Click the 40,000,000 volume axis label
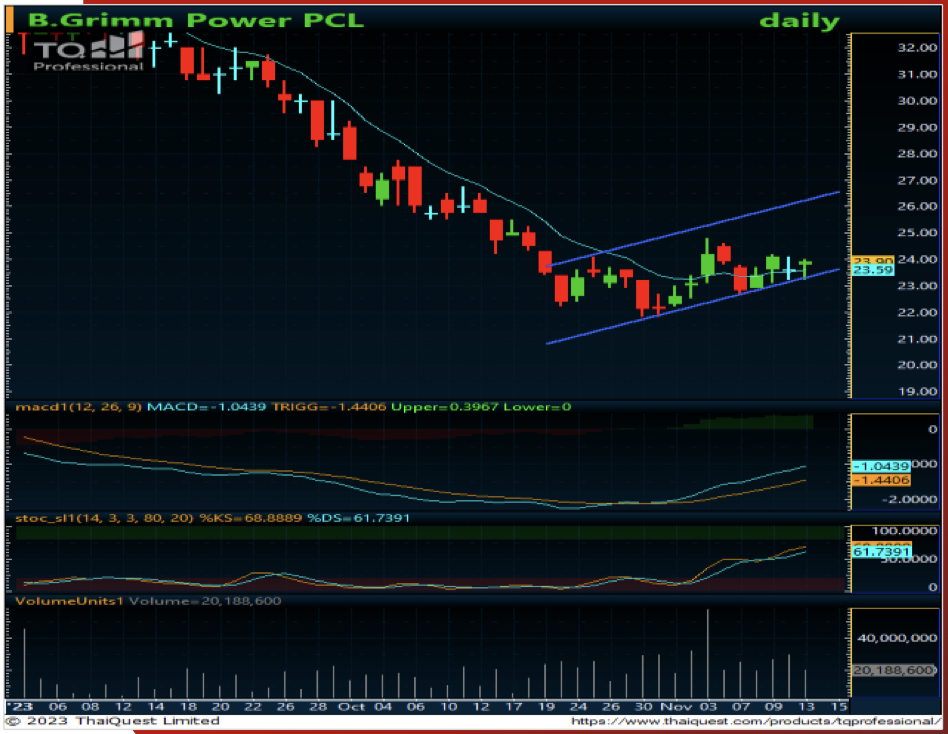 [x=897, y=638]
